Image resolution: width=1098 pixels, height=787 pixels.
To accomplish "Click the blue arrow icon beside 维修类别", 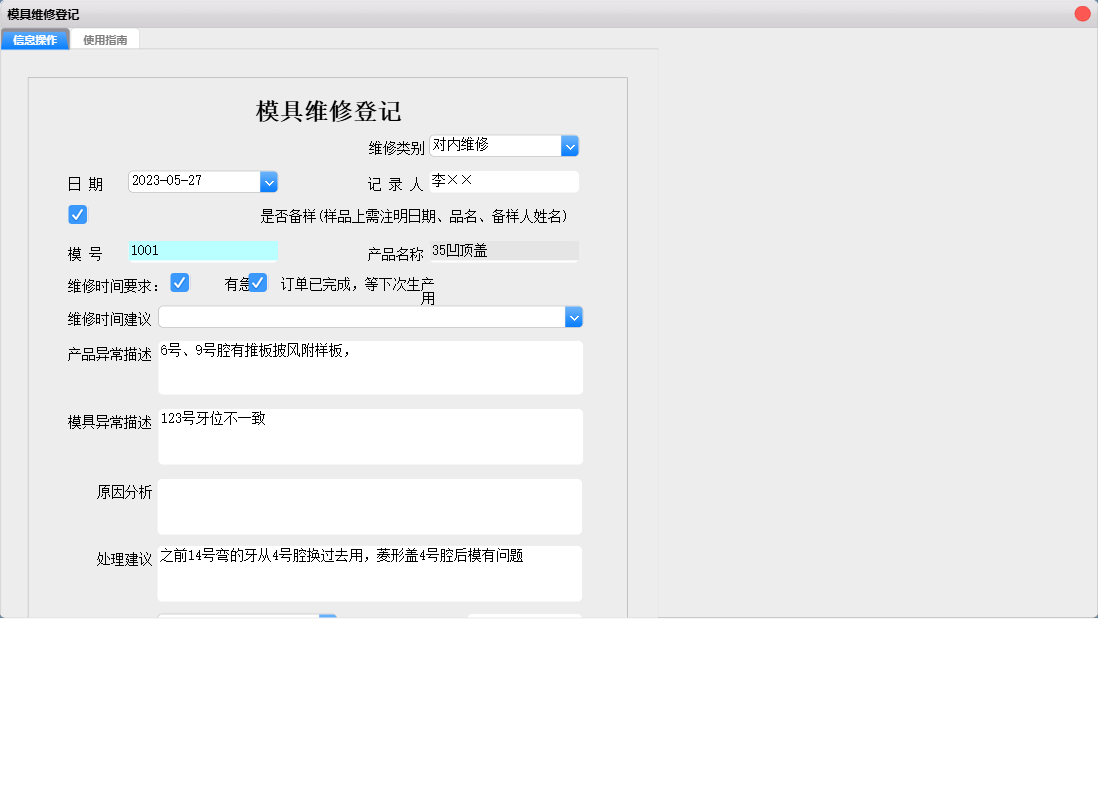I will click(570, 145).
